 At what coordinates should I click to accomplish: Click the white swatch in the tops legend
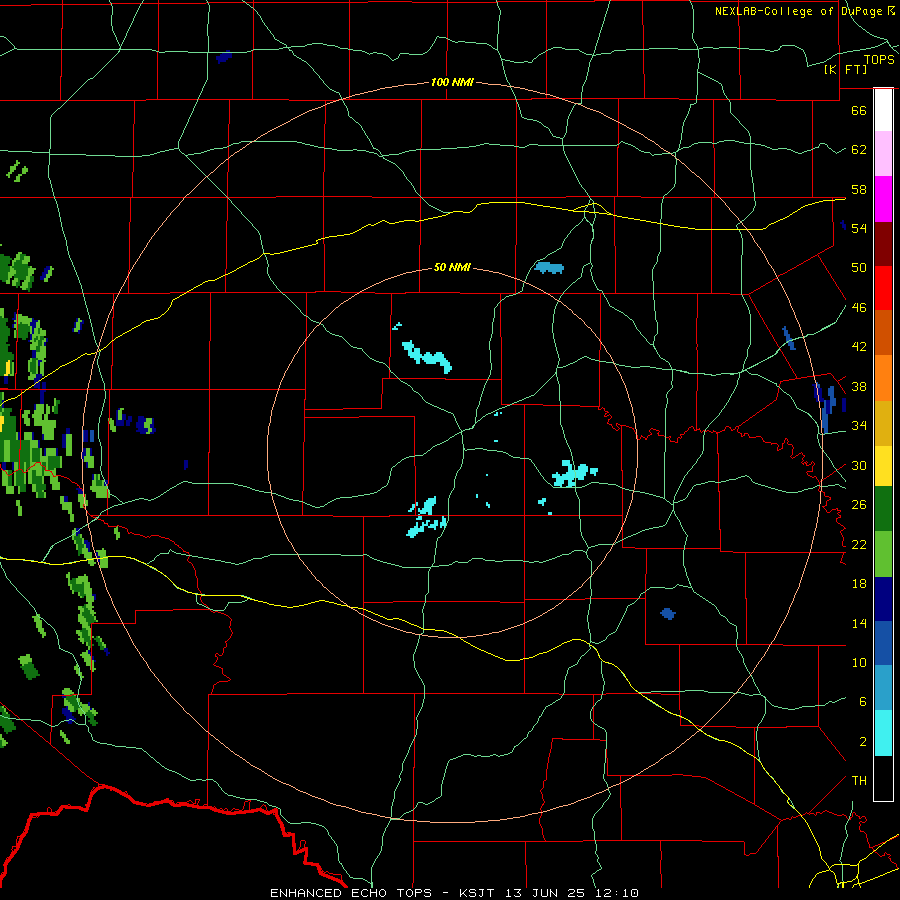pyautogui.click(x=883, y=110)
